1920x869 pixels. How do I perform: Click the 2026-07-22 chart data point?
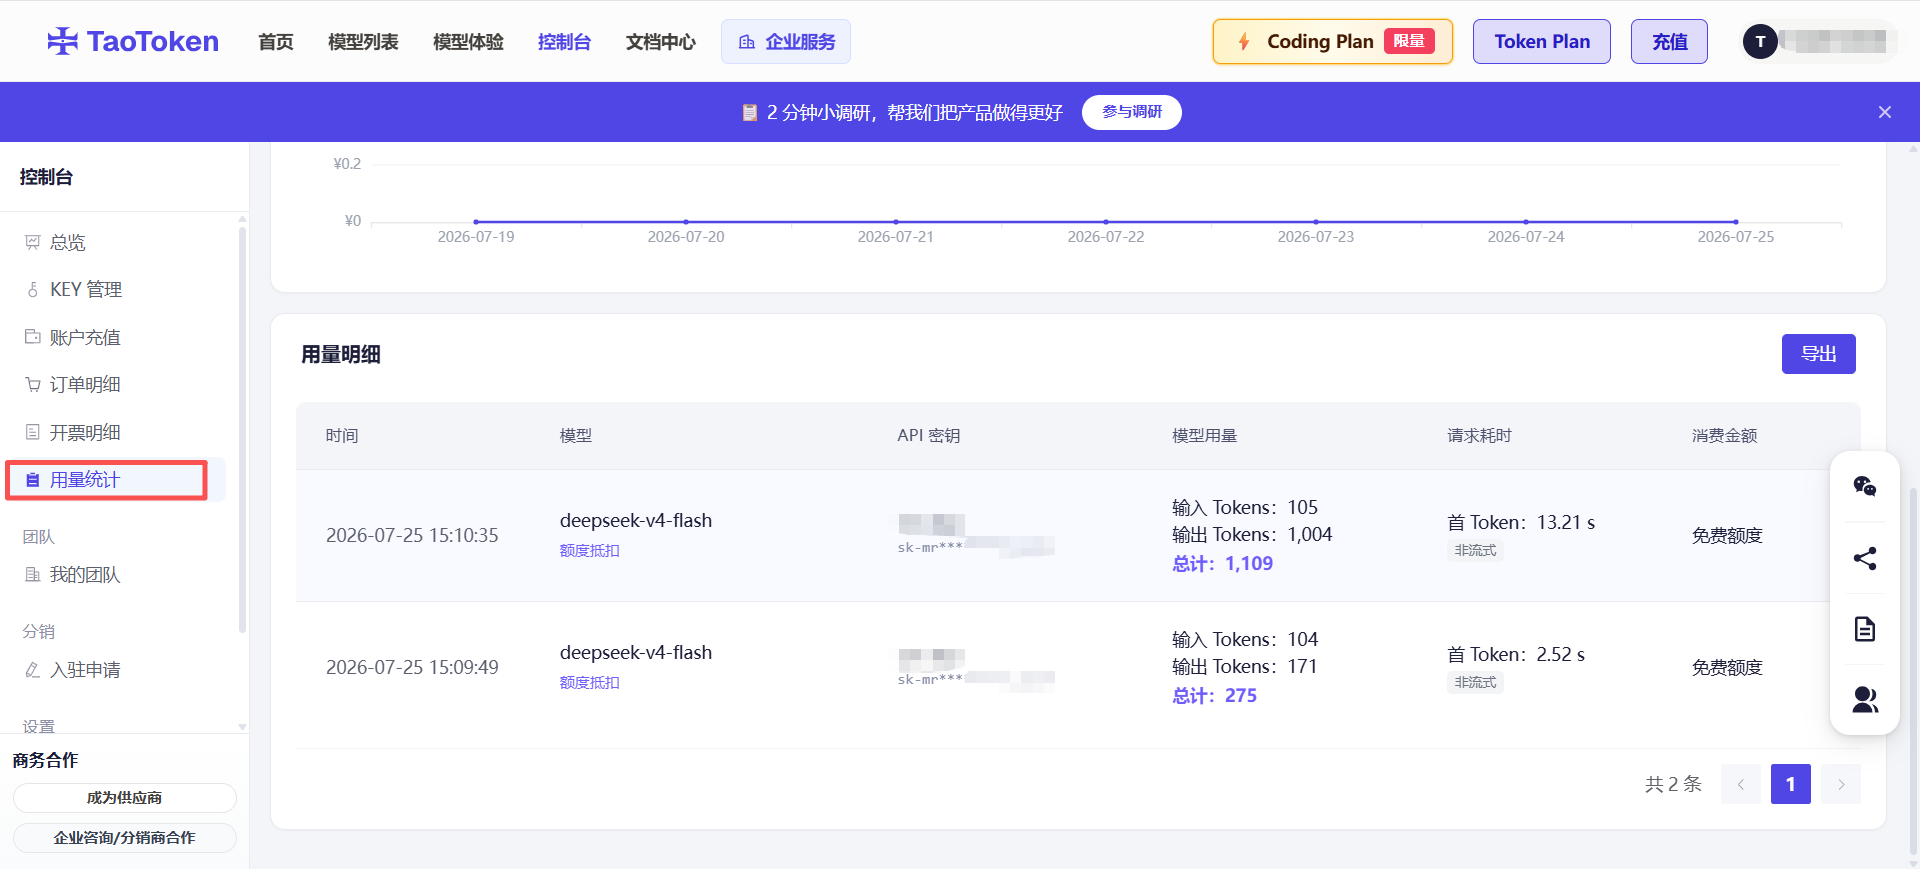pos(1105,221)
